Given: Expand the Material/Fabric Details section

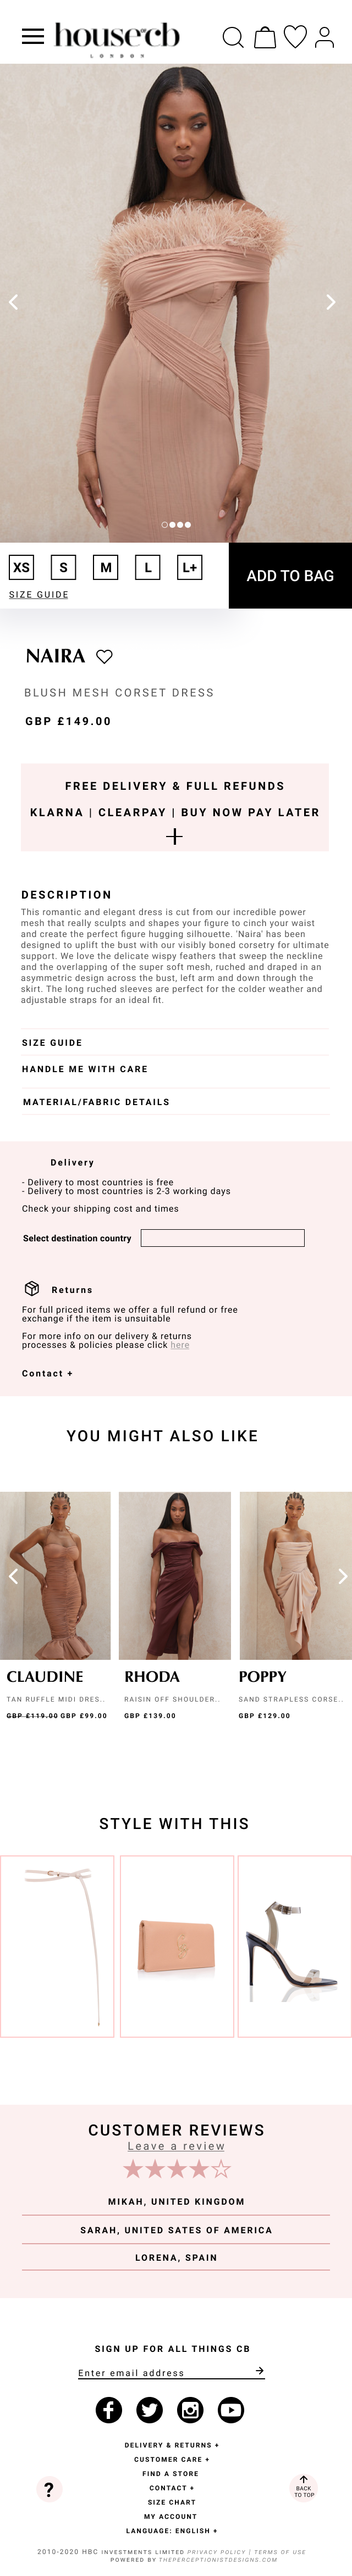Looking at the screenshot, I should (96, 1102).
